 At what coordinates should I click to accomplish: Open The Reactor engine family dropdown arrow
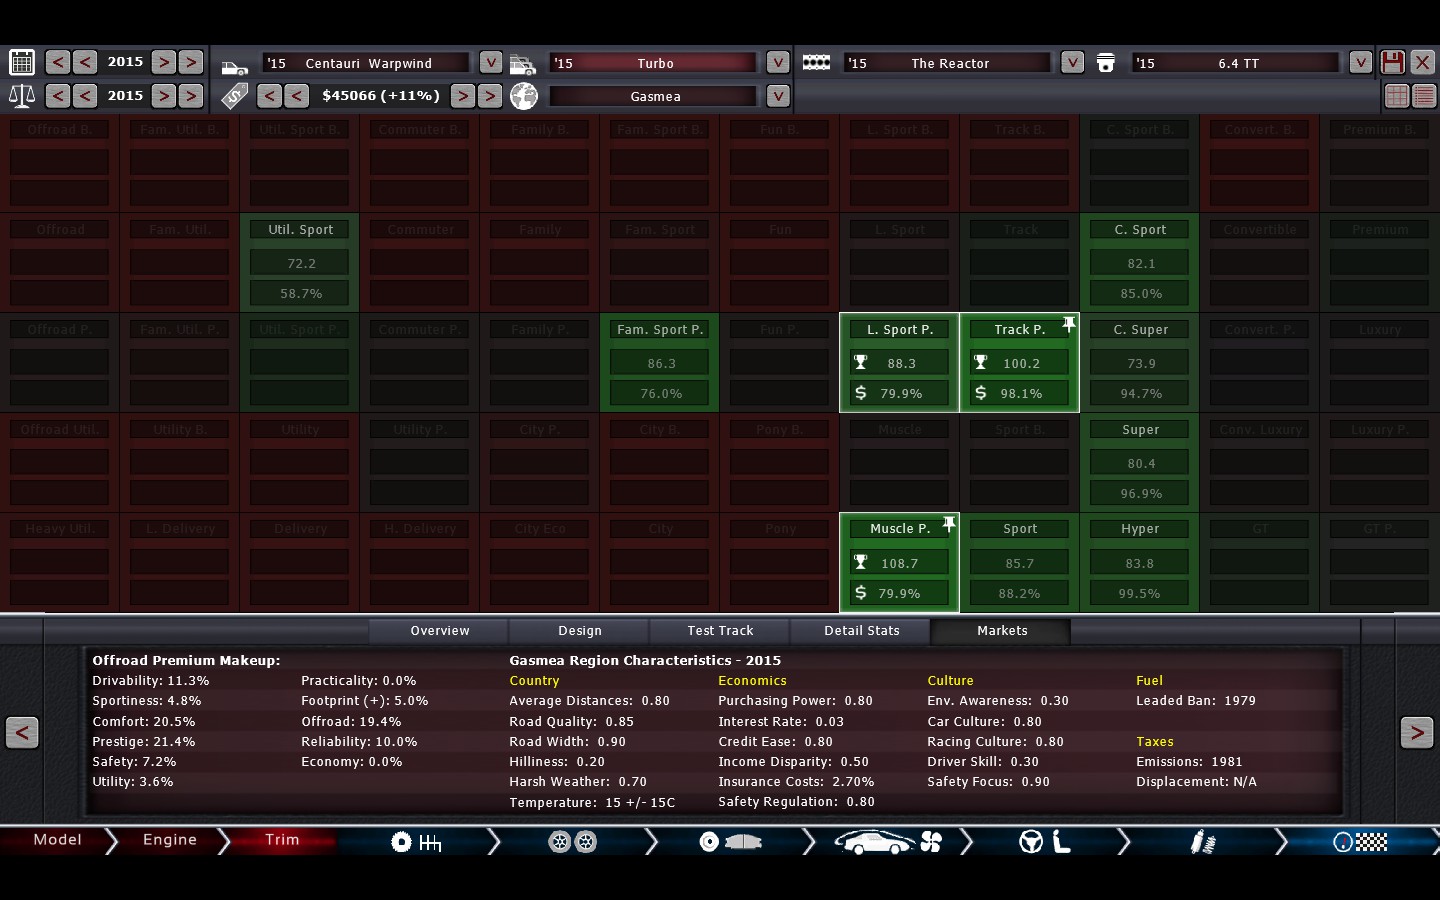coord(1072,62)
